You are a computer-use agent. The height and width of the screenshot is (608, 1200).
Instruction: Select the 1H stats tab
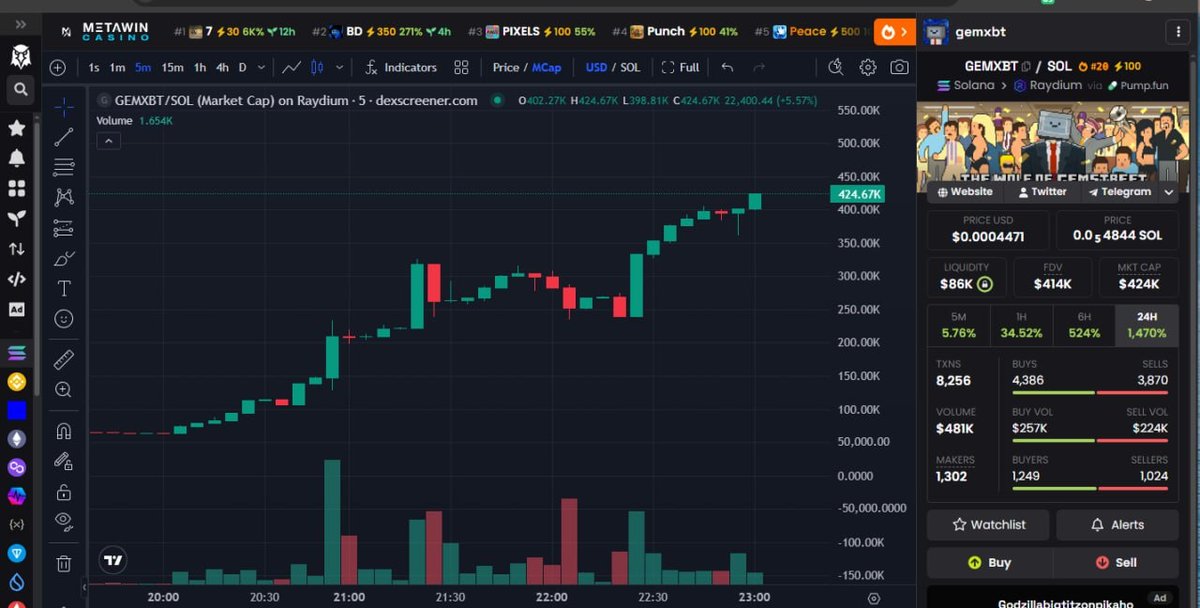[1021, 325]
